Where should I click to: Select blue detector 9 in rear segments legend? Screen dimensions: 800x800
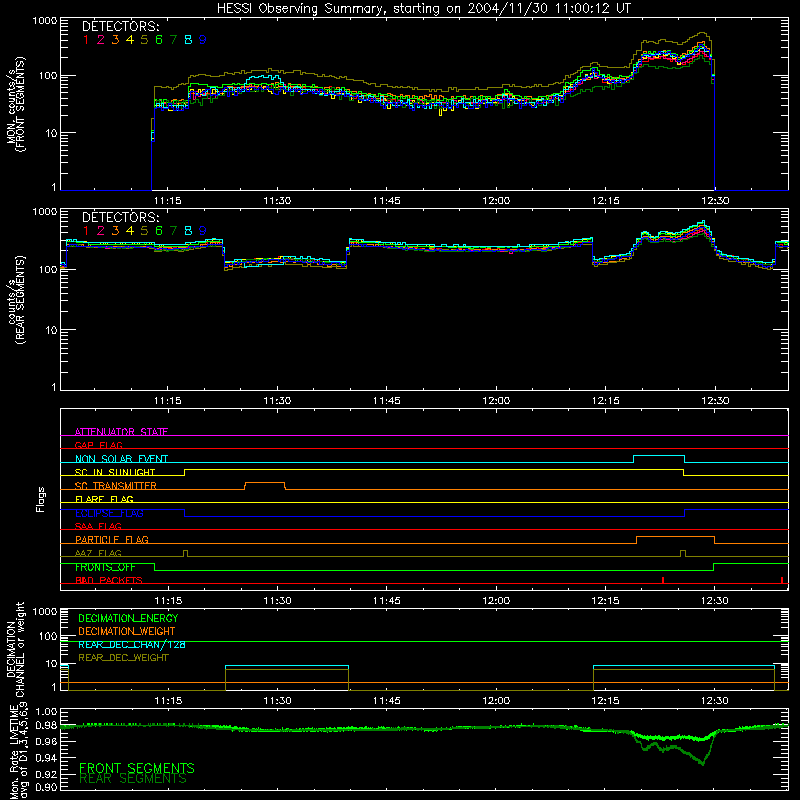[x=203, y=231]
